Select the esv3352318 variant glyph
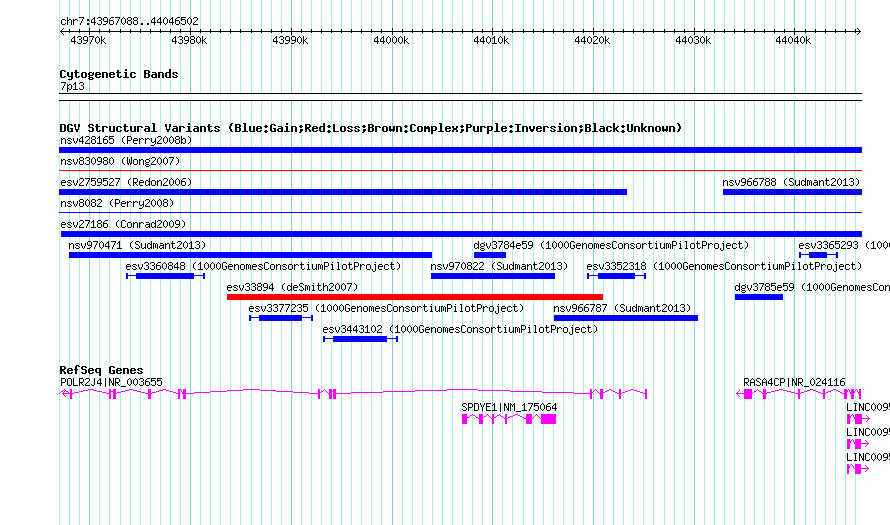The height and width of the screenshot is (525, 890). point(616,276)
